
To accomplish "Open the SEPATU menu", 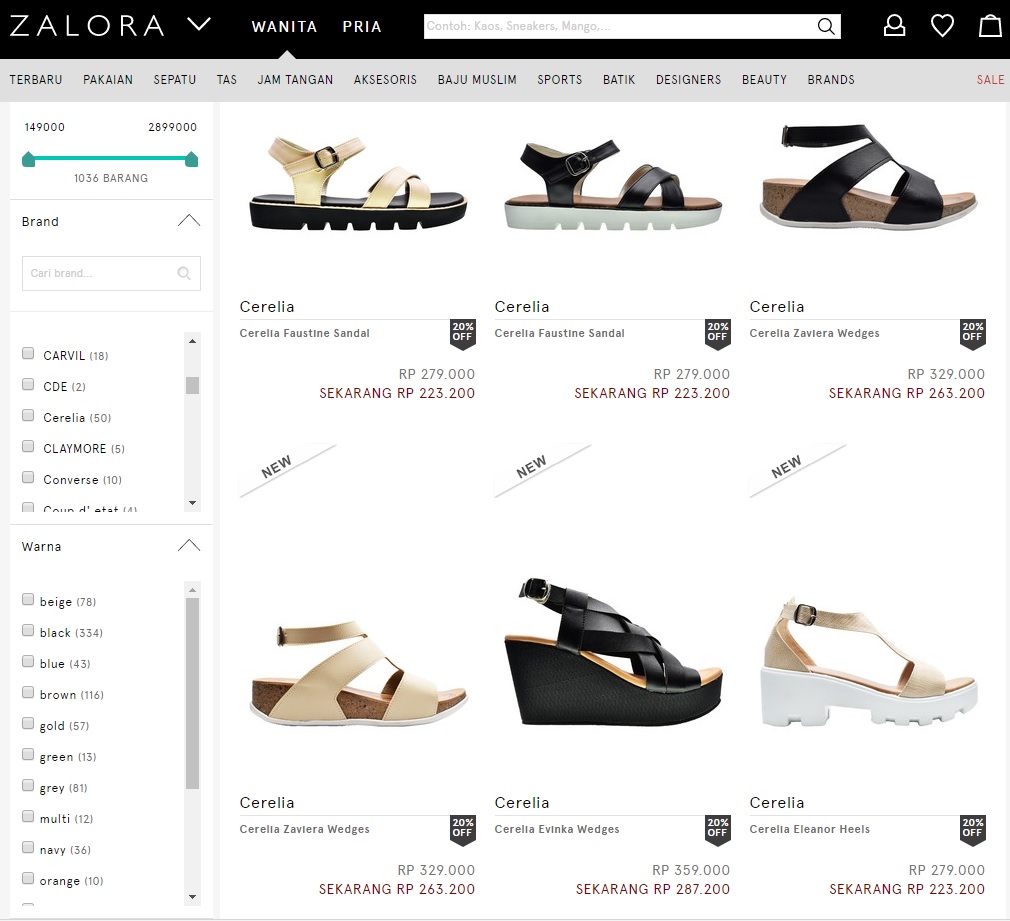I will 175,80.
